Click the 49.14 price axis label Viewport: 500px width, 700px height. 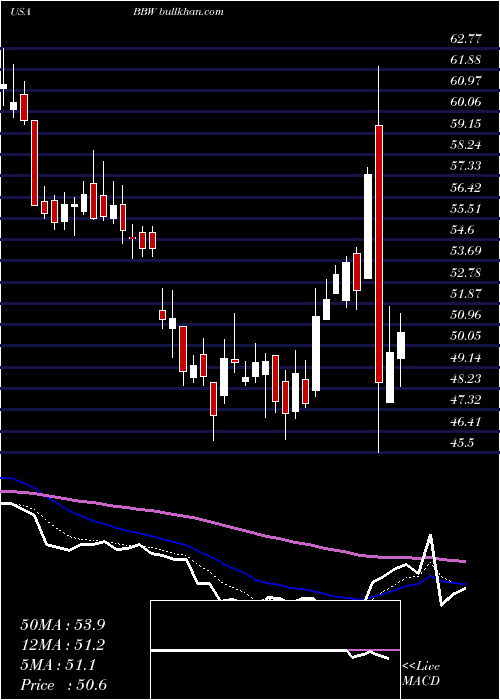pyautogui.click(x=466, y=357)
